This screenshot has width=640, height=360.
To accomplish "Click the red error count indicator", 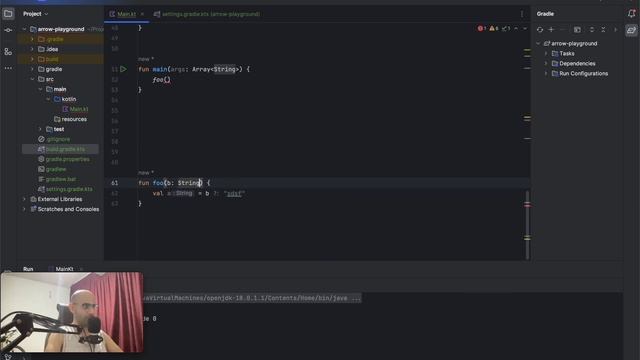I will tap(482, 29).
